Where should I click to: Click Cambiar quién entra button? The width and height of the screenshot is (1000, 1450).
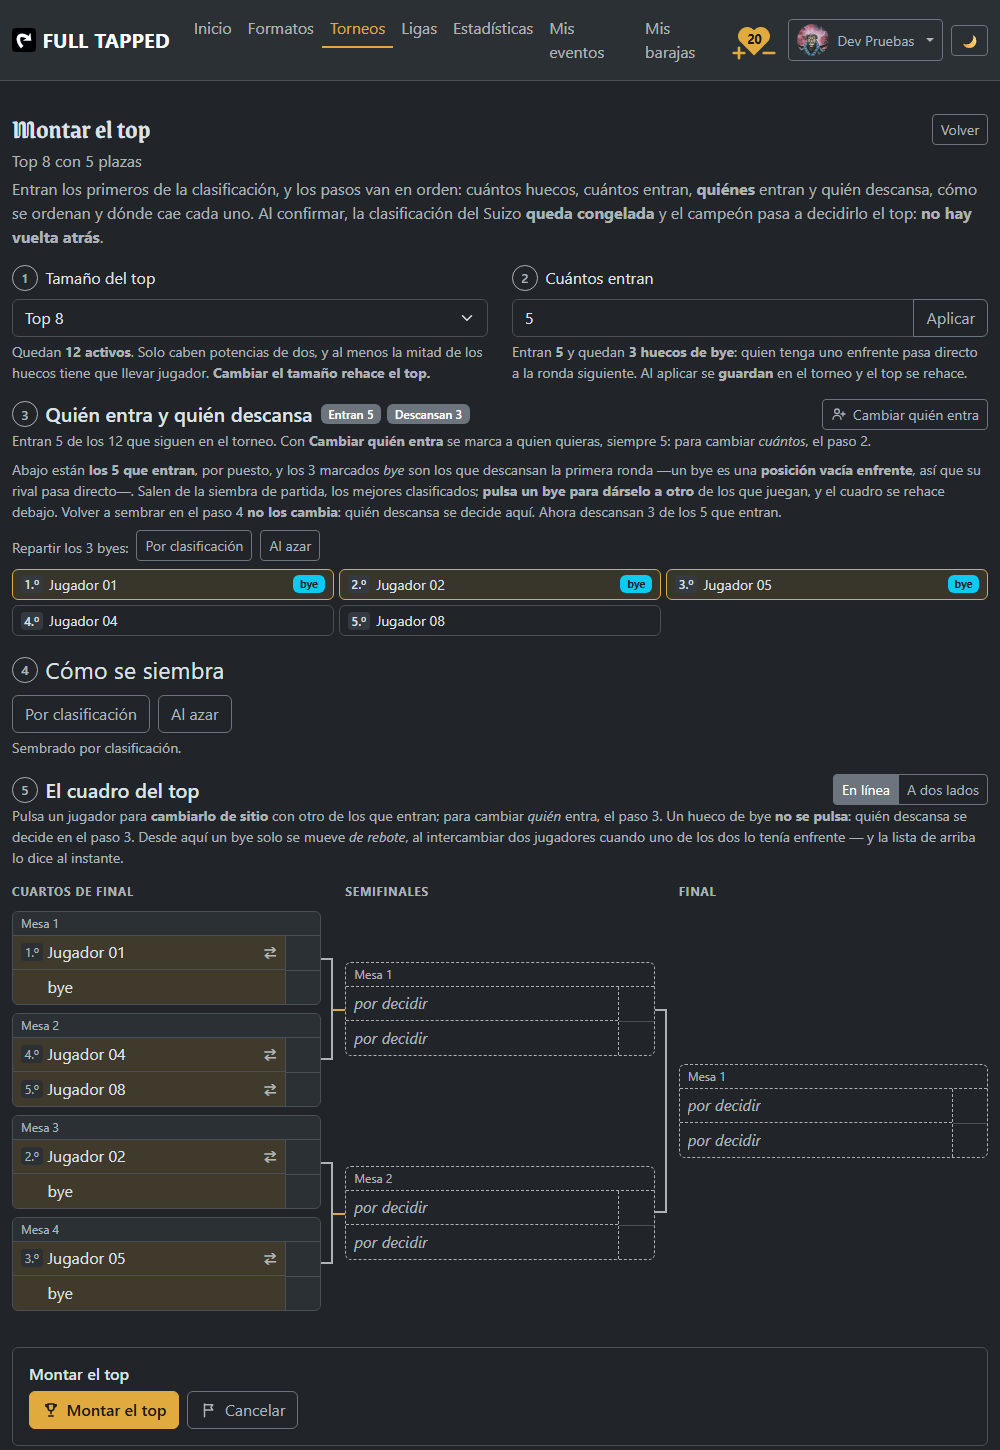pos(905,415)
